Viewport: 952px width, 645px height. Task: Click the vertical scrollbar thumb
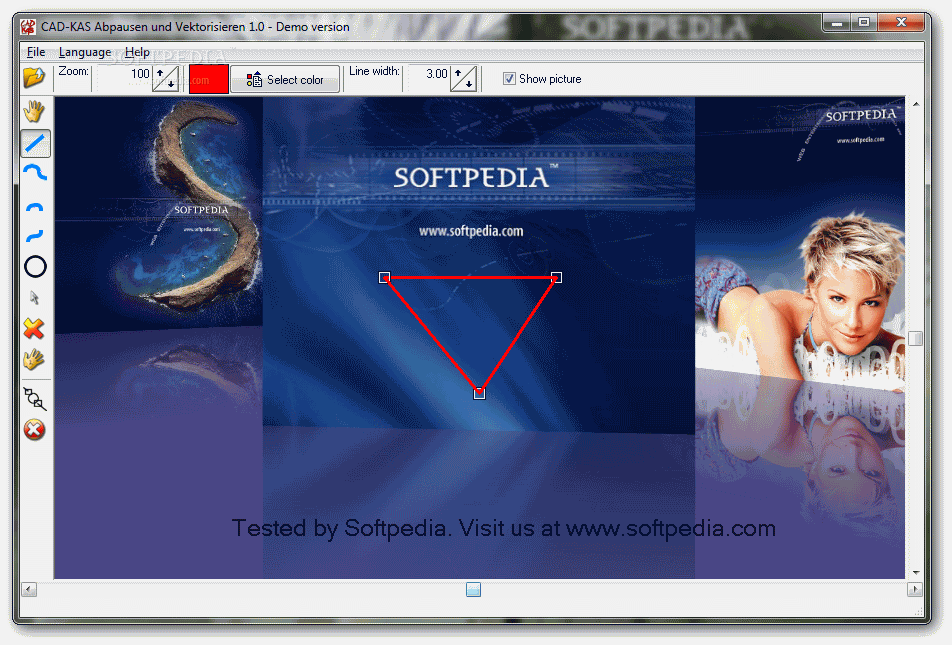tap(916, 338)
